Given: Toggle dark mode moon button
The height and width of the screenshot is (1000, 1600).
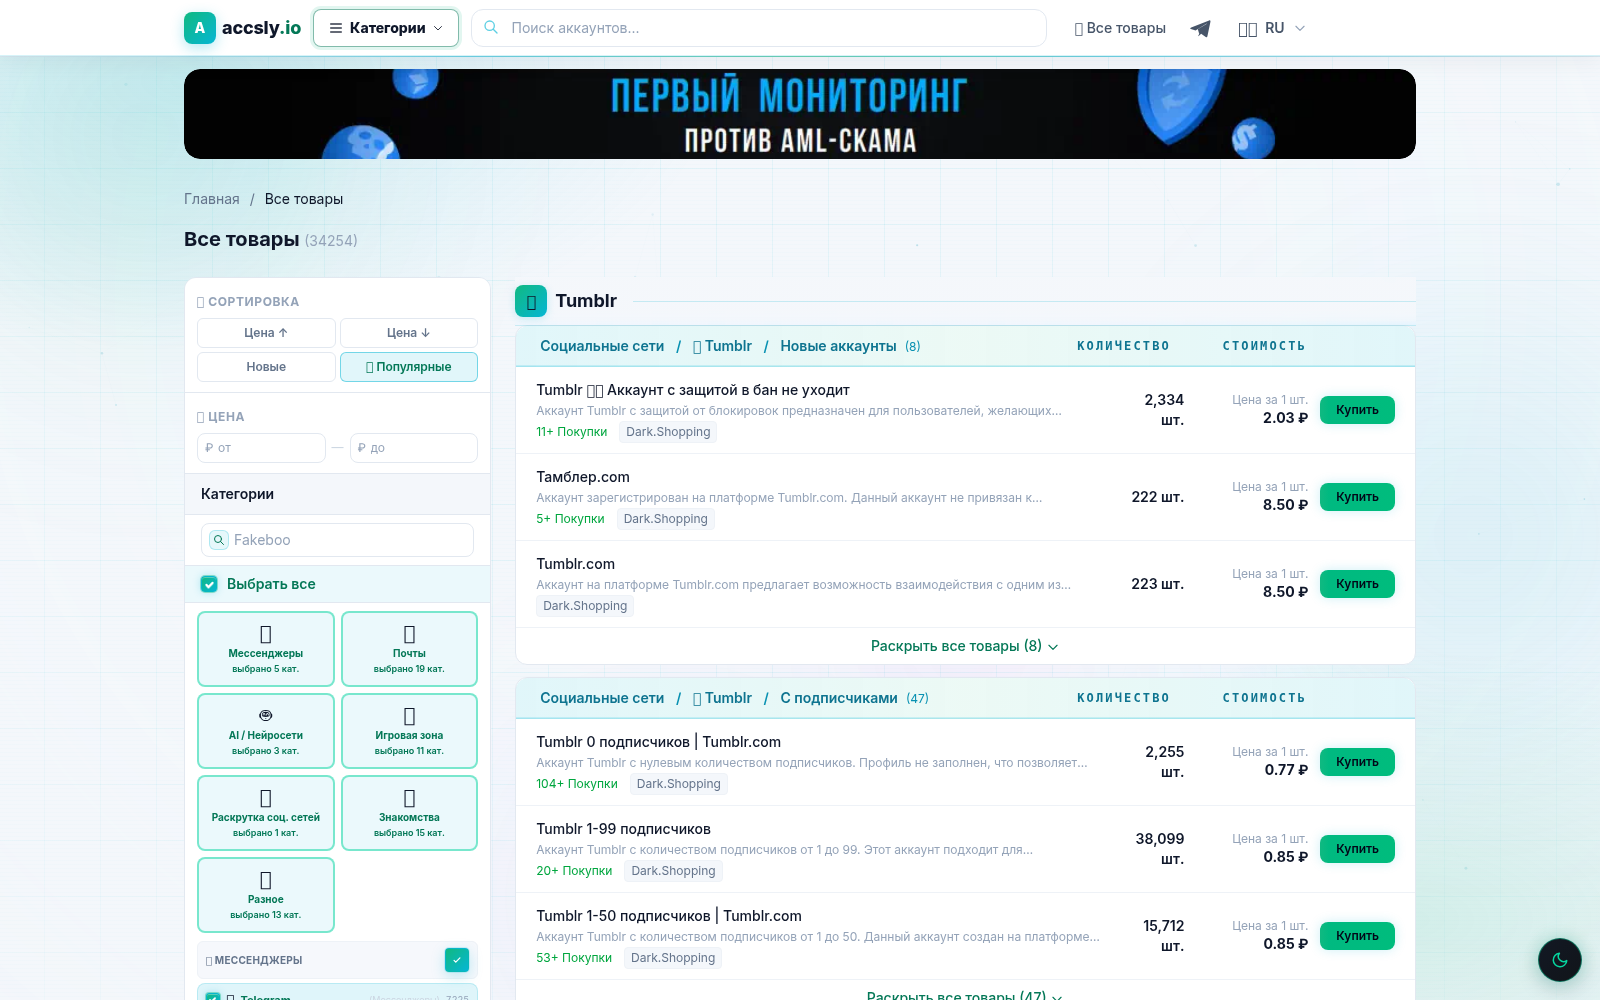Looking at the screenshot, I should tap(1560, 960).
